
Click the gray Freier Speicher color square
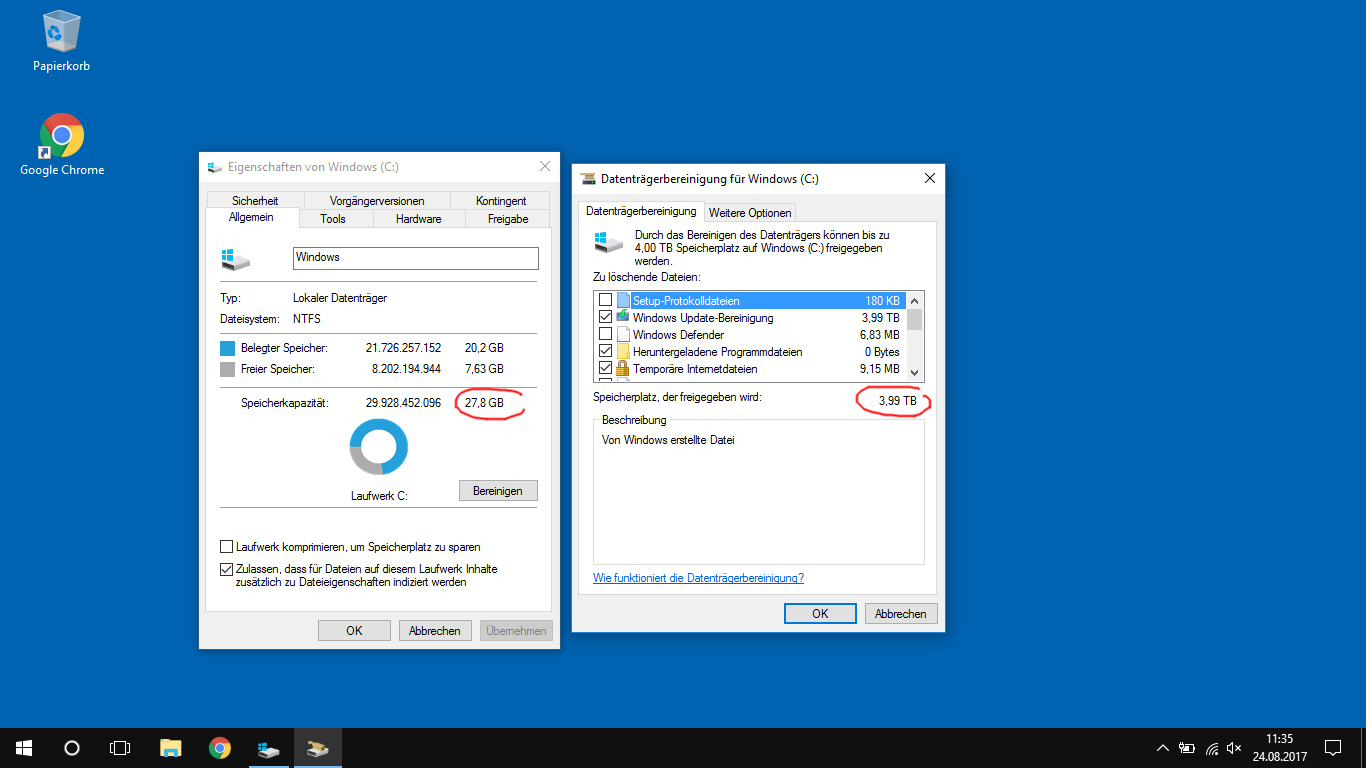(228, 369)
